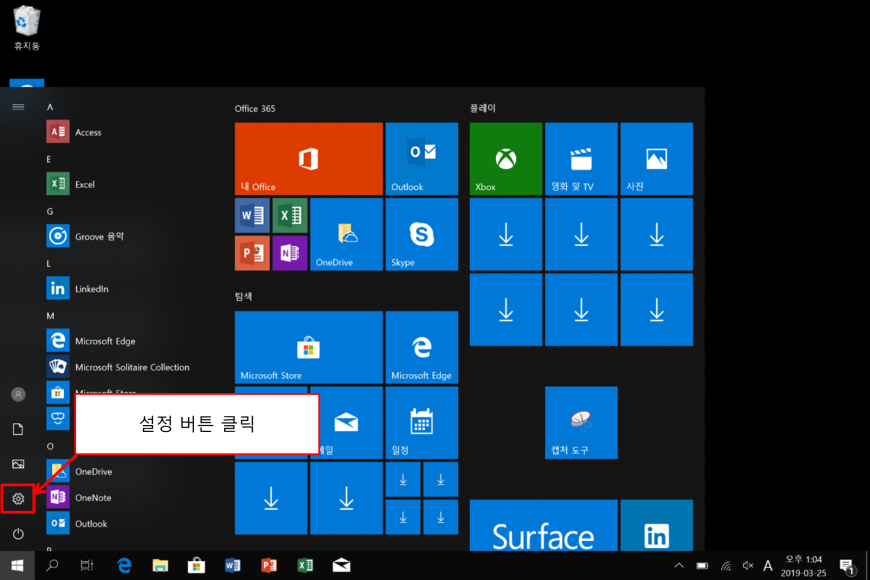Open the Pictures folder icon in Start sidebar
Image resolution: width=870 pixels, height=580 pixels.
point(18,463)
